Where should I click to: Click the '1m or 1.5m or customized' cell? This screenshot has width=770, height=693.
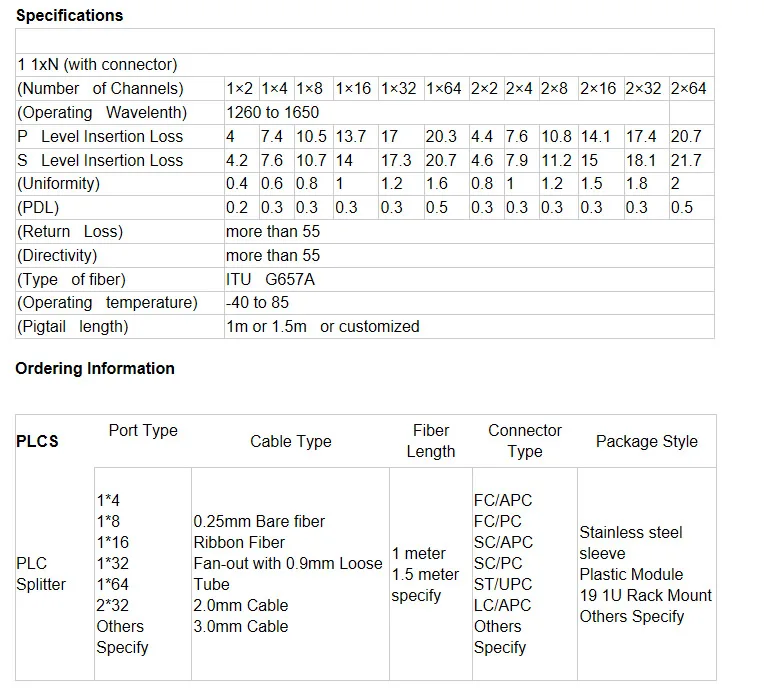point(323,327)
